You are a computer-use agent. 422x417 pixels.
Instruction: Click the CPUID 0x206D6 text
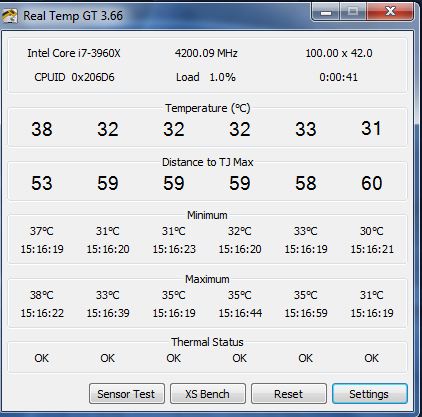[74, 77]
